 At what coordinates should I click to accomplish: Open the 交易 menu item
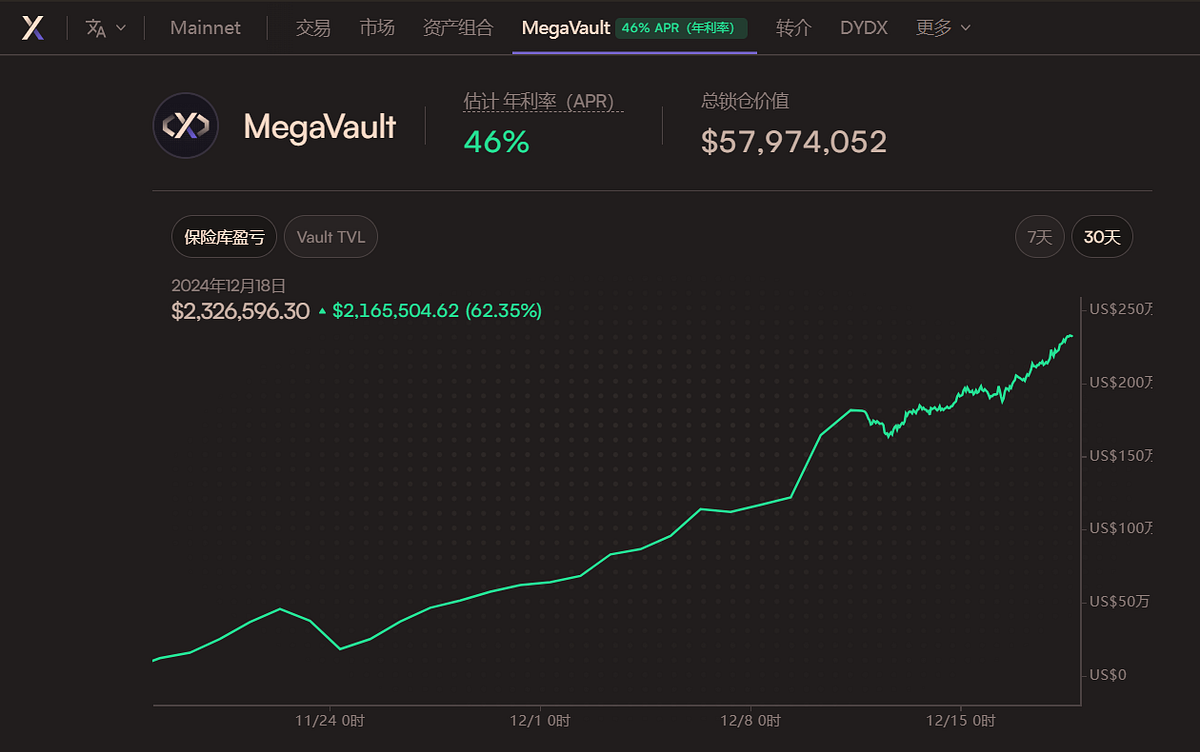311,28
